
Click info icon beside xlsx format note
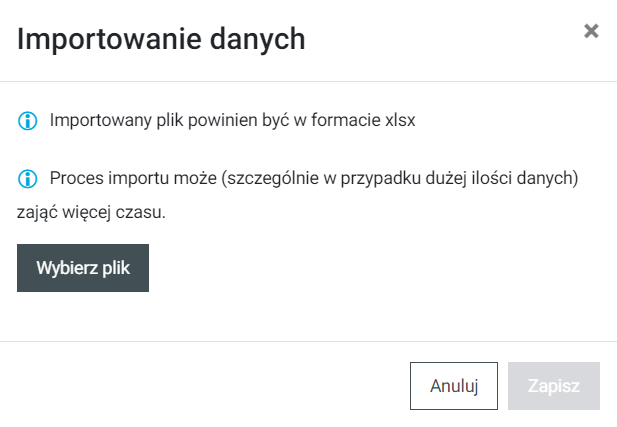[27, 122]
